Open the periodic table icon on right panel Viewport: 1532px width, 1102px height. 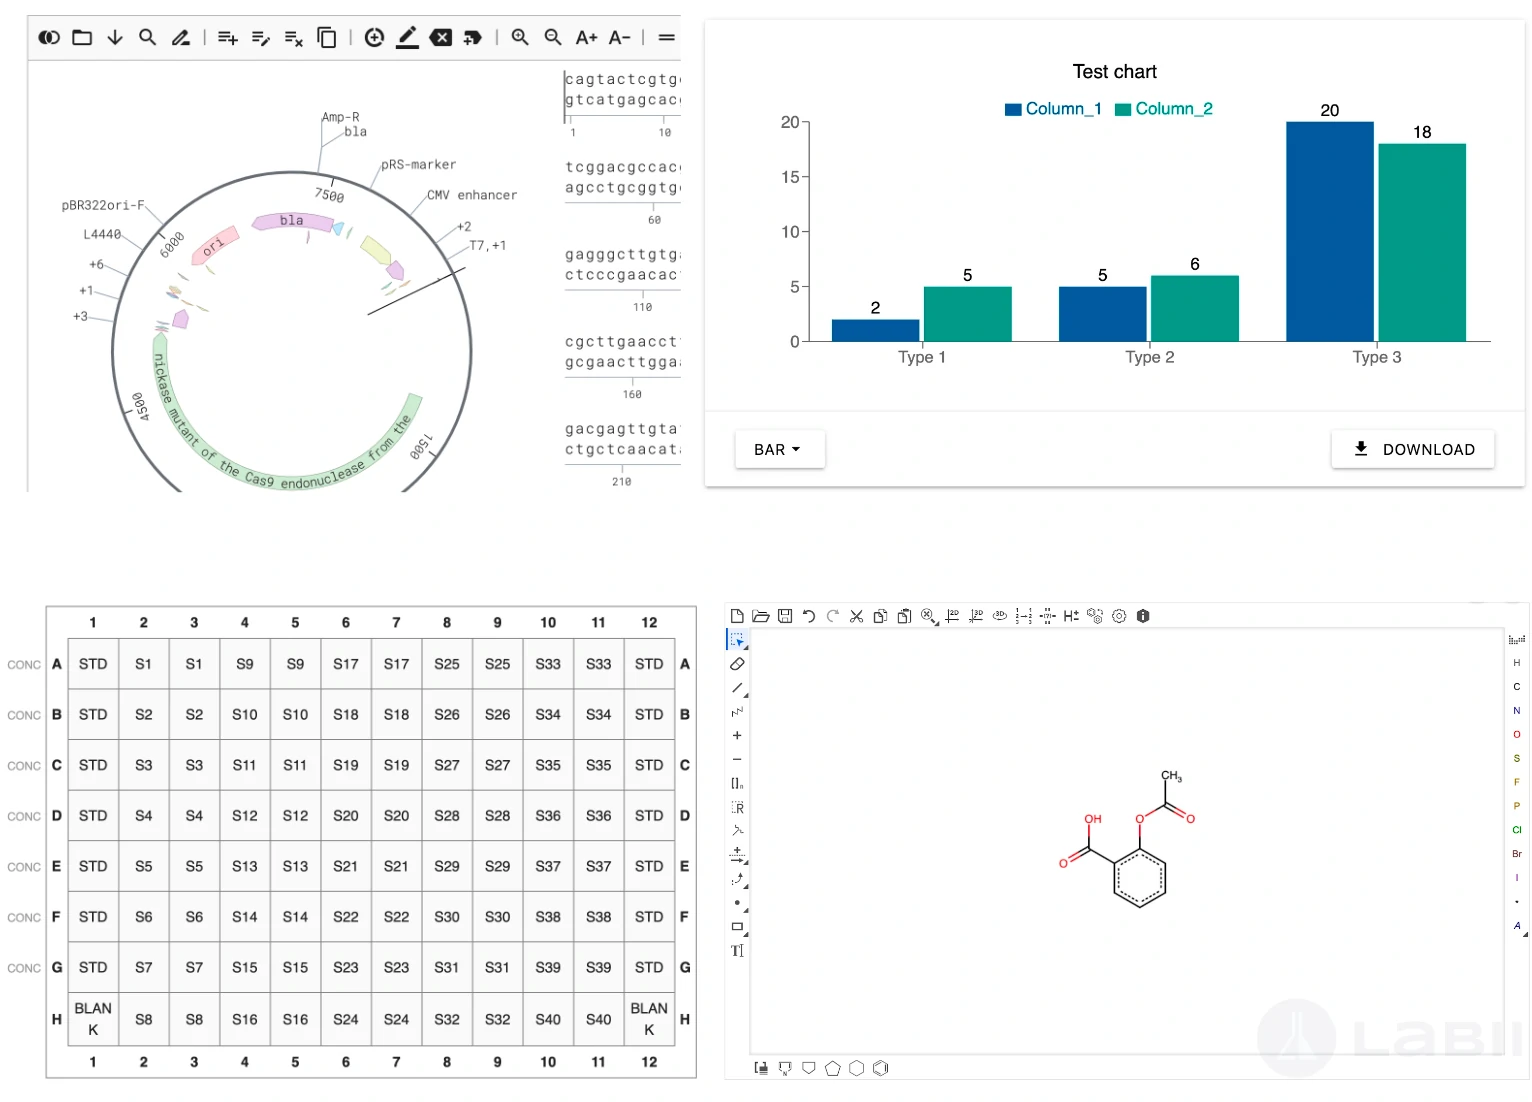coord(1517,639)
